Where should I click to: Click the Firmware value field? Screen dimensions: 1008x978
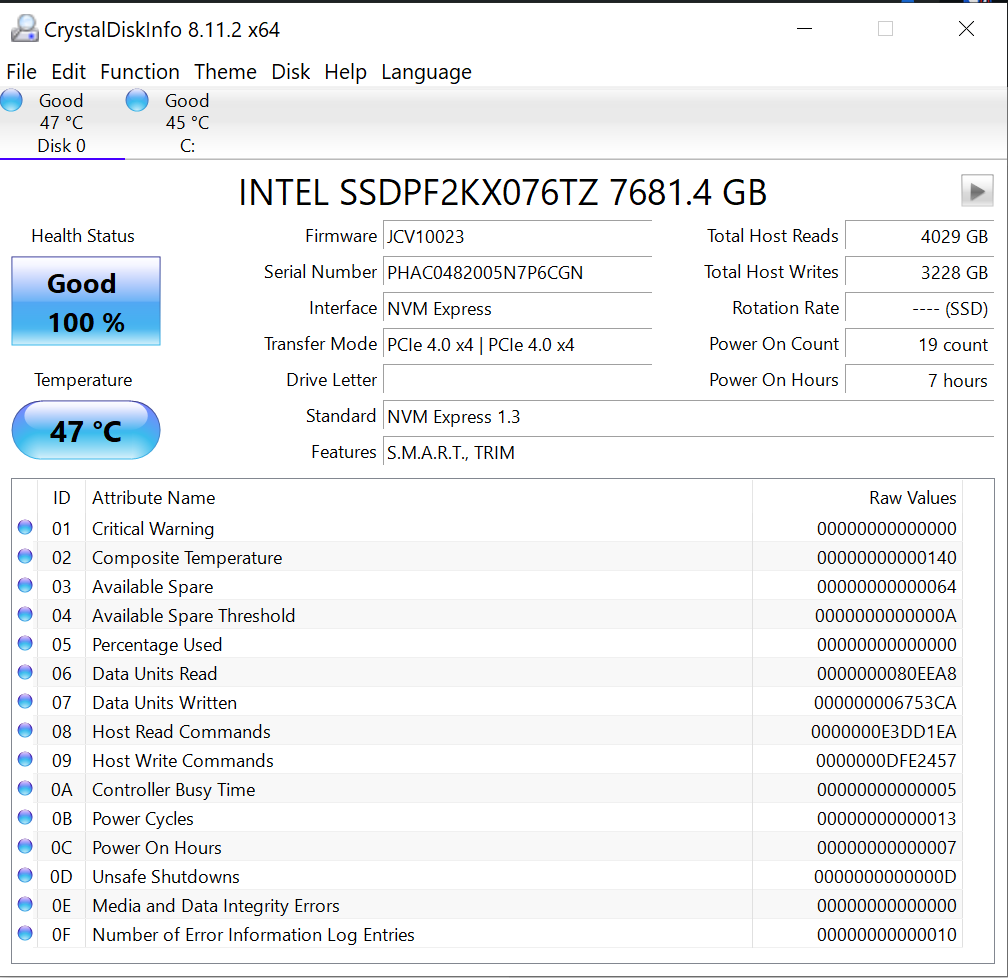[x=517, y=236]
